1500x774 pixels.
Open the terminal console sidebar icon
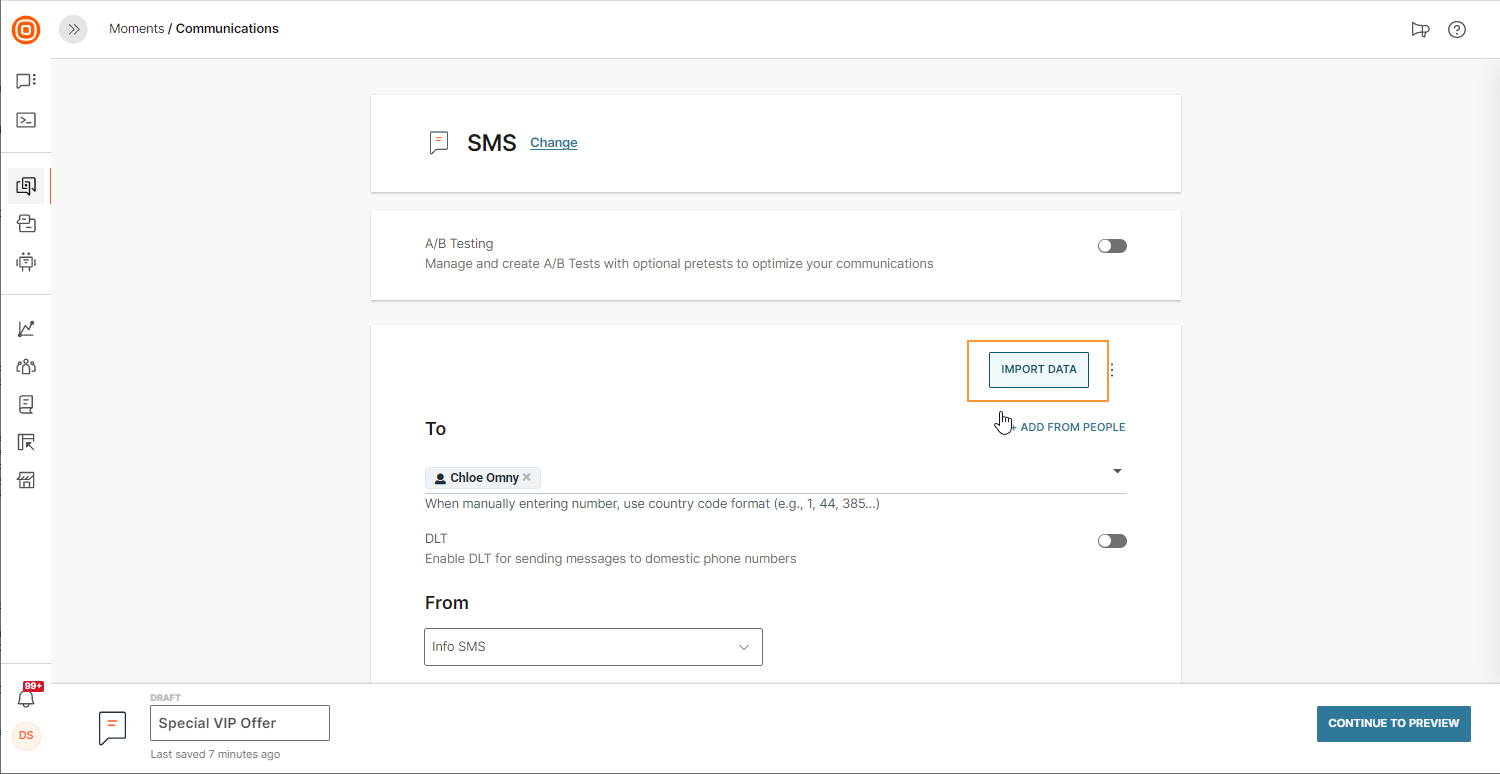(x=26, y=120)
